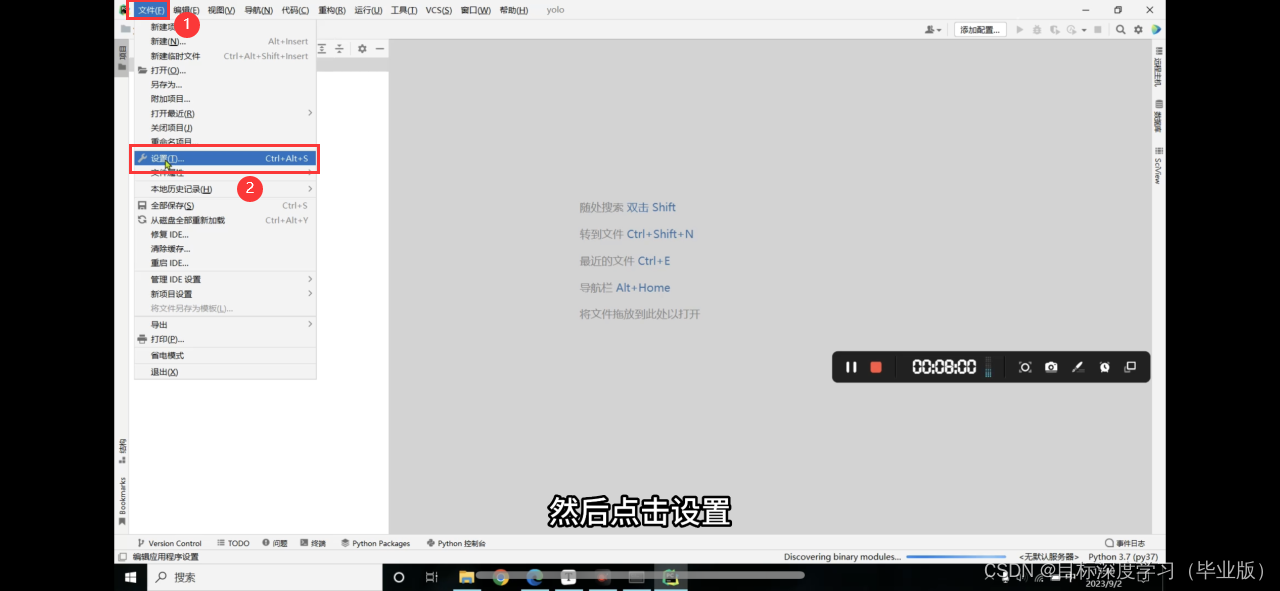
Task: Select 退出(X) menu entry
Action: [x=225, y=372]
